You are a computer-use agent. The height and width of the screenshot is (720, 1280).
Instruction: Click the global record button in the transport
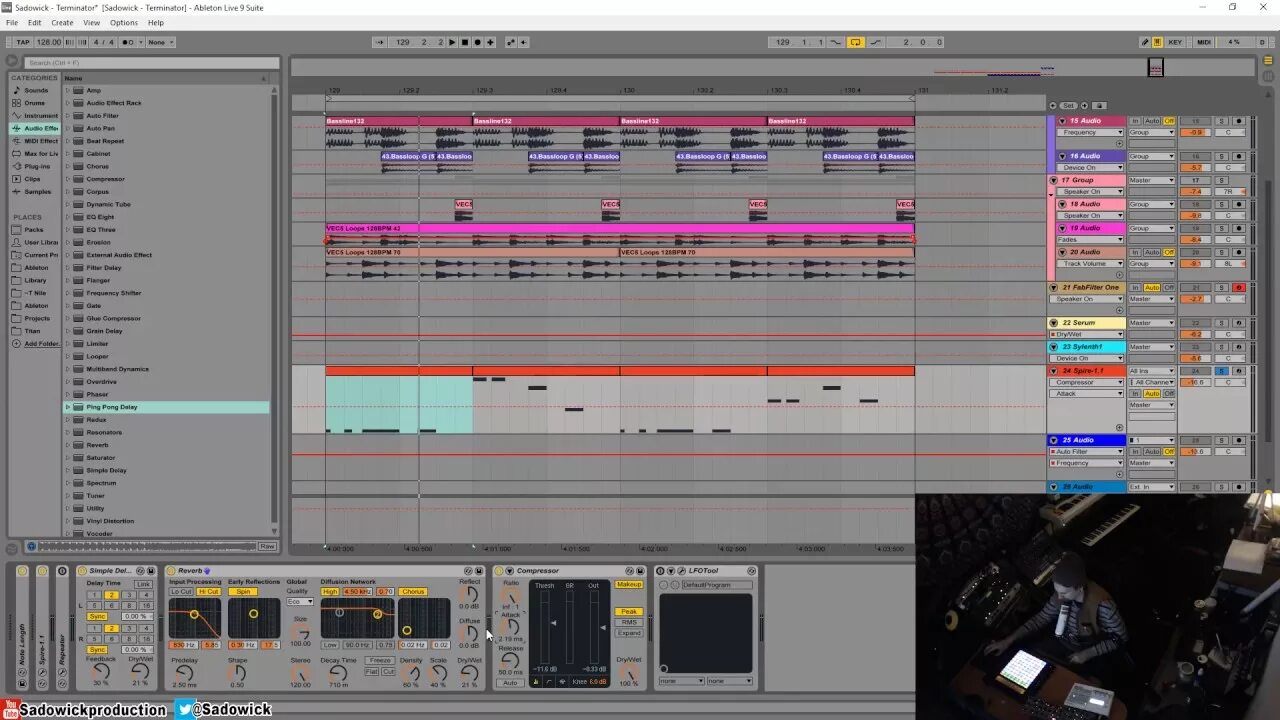478,42
